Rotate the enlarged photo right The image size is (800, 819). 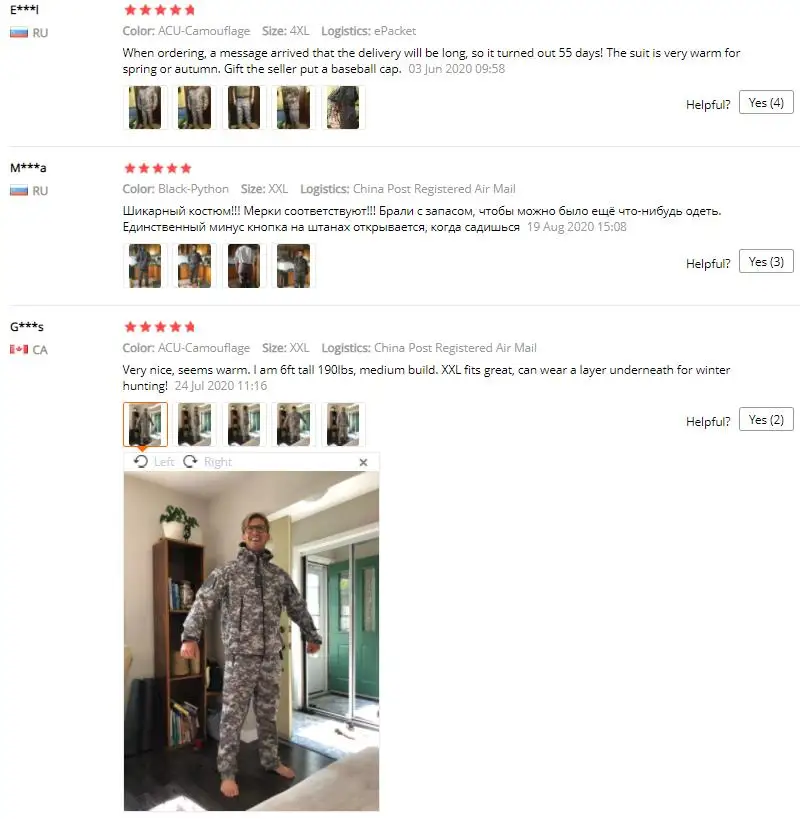click(x=207, y=462)
